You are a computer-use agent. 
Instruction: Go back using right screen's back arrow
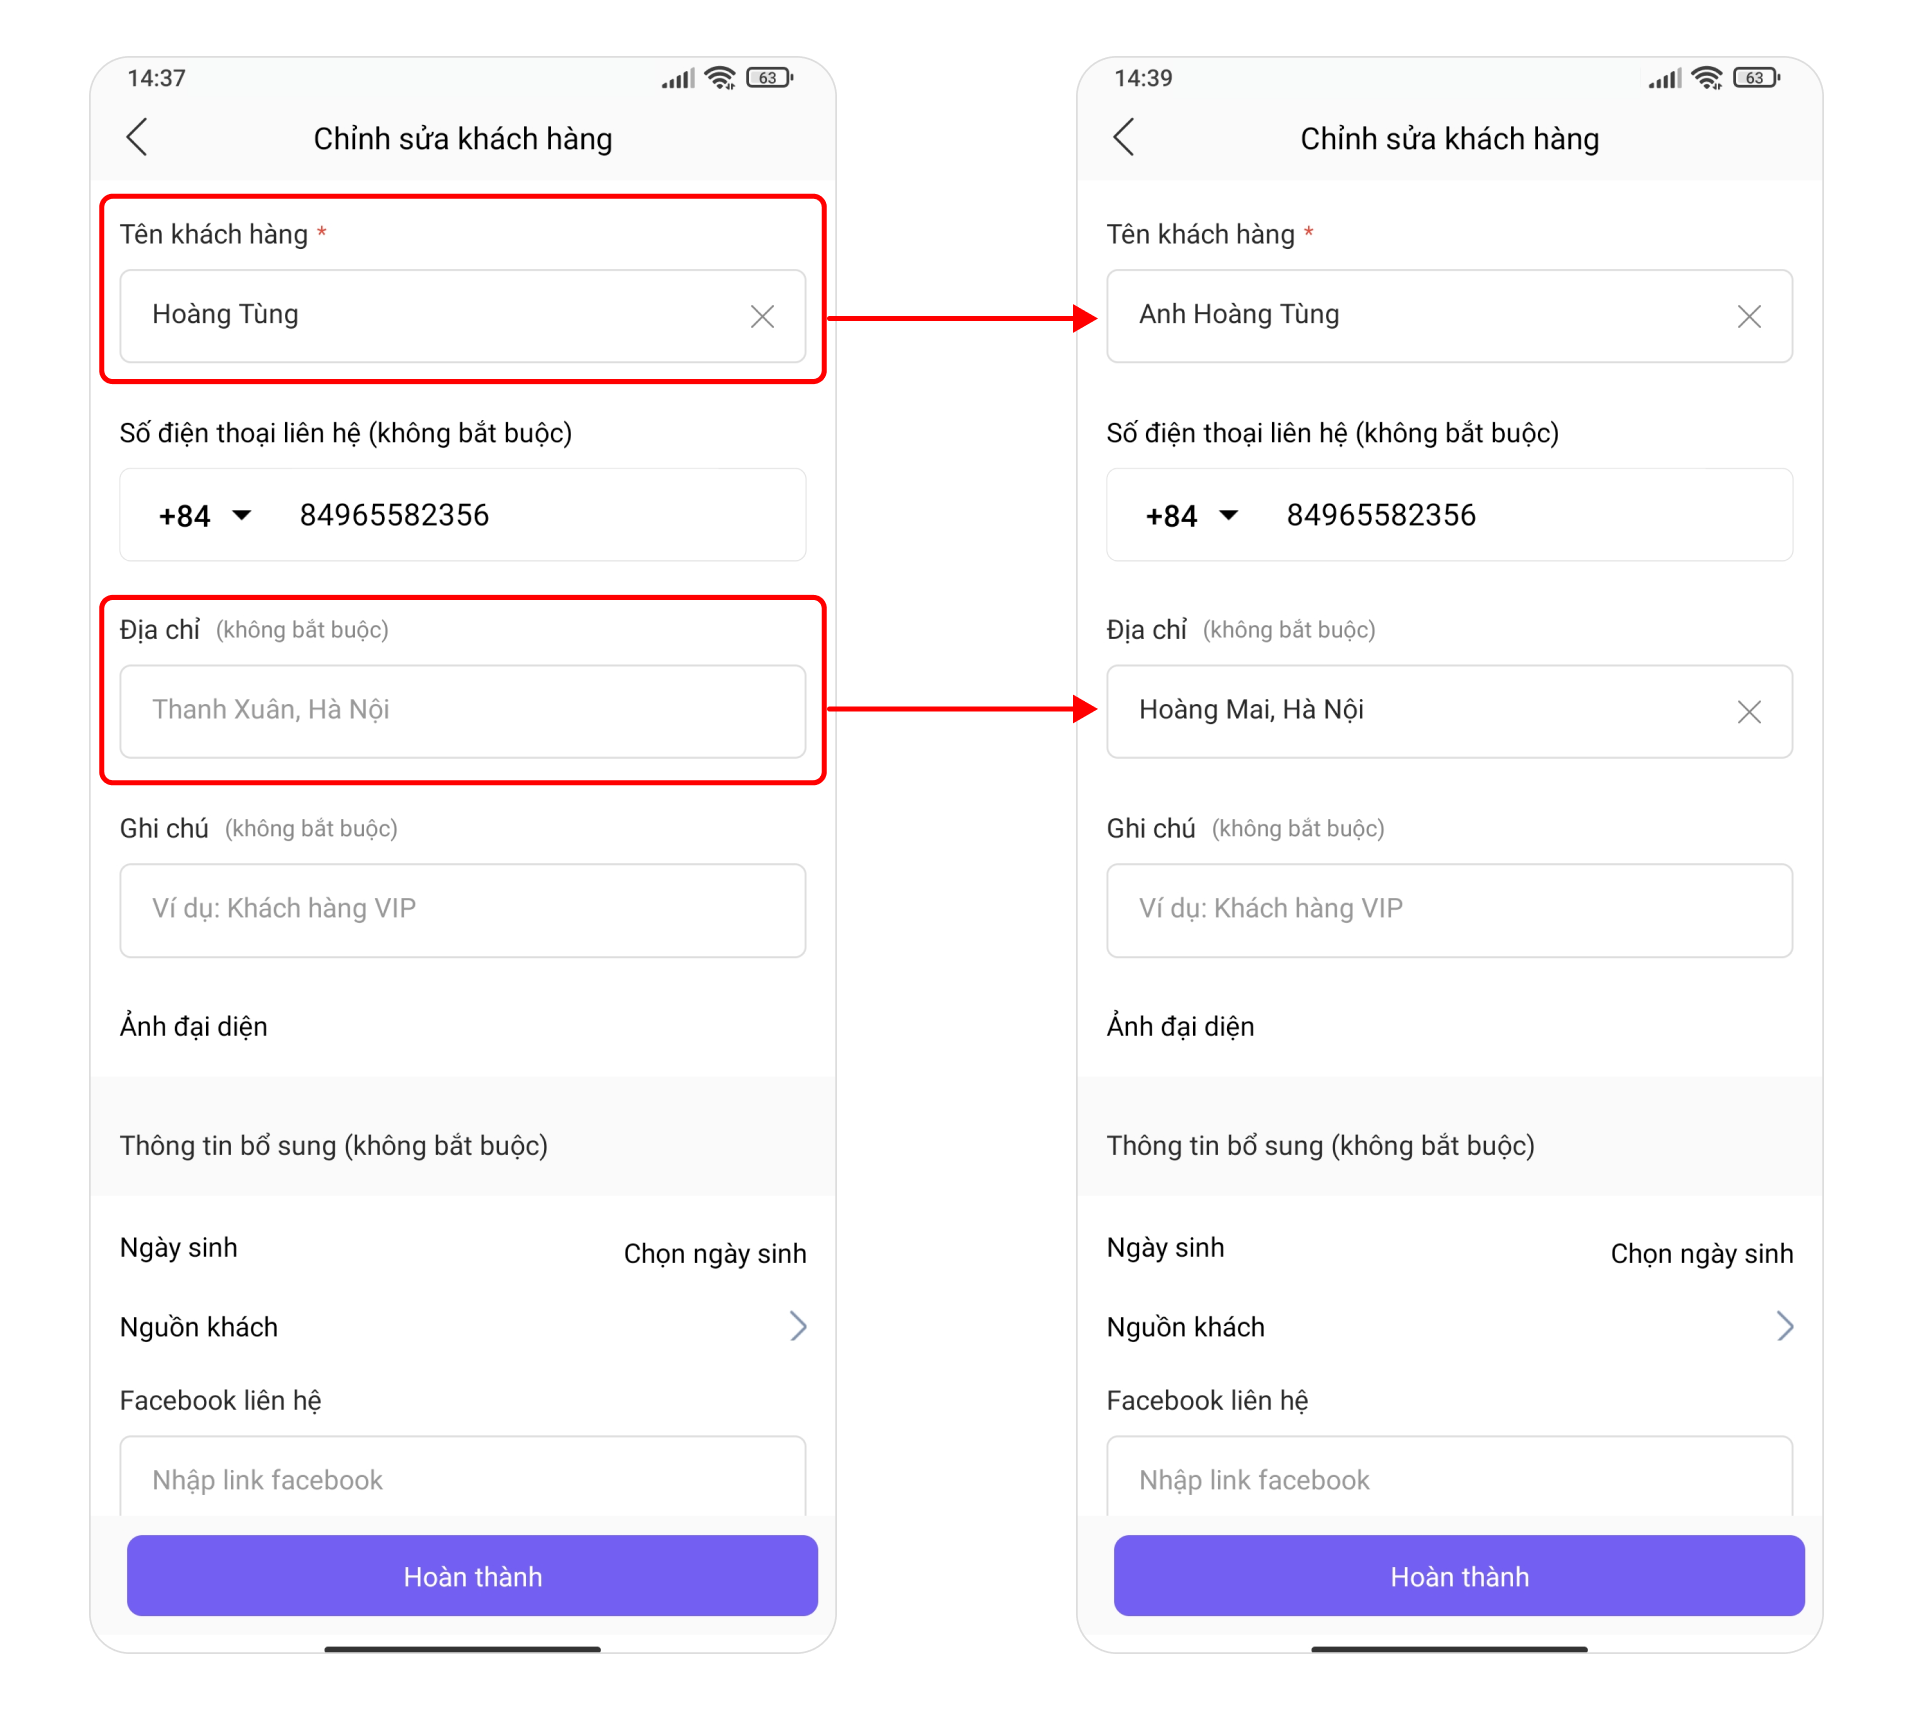click(1124, 137)
